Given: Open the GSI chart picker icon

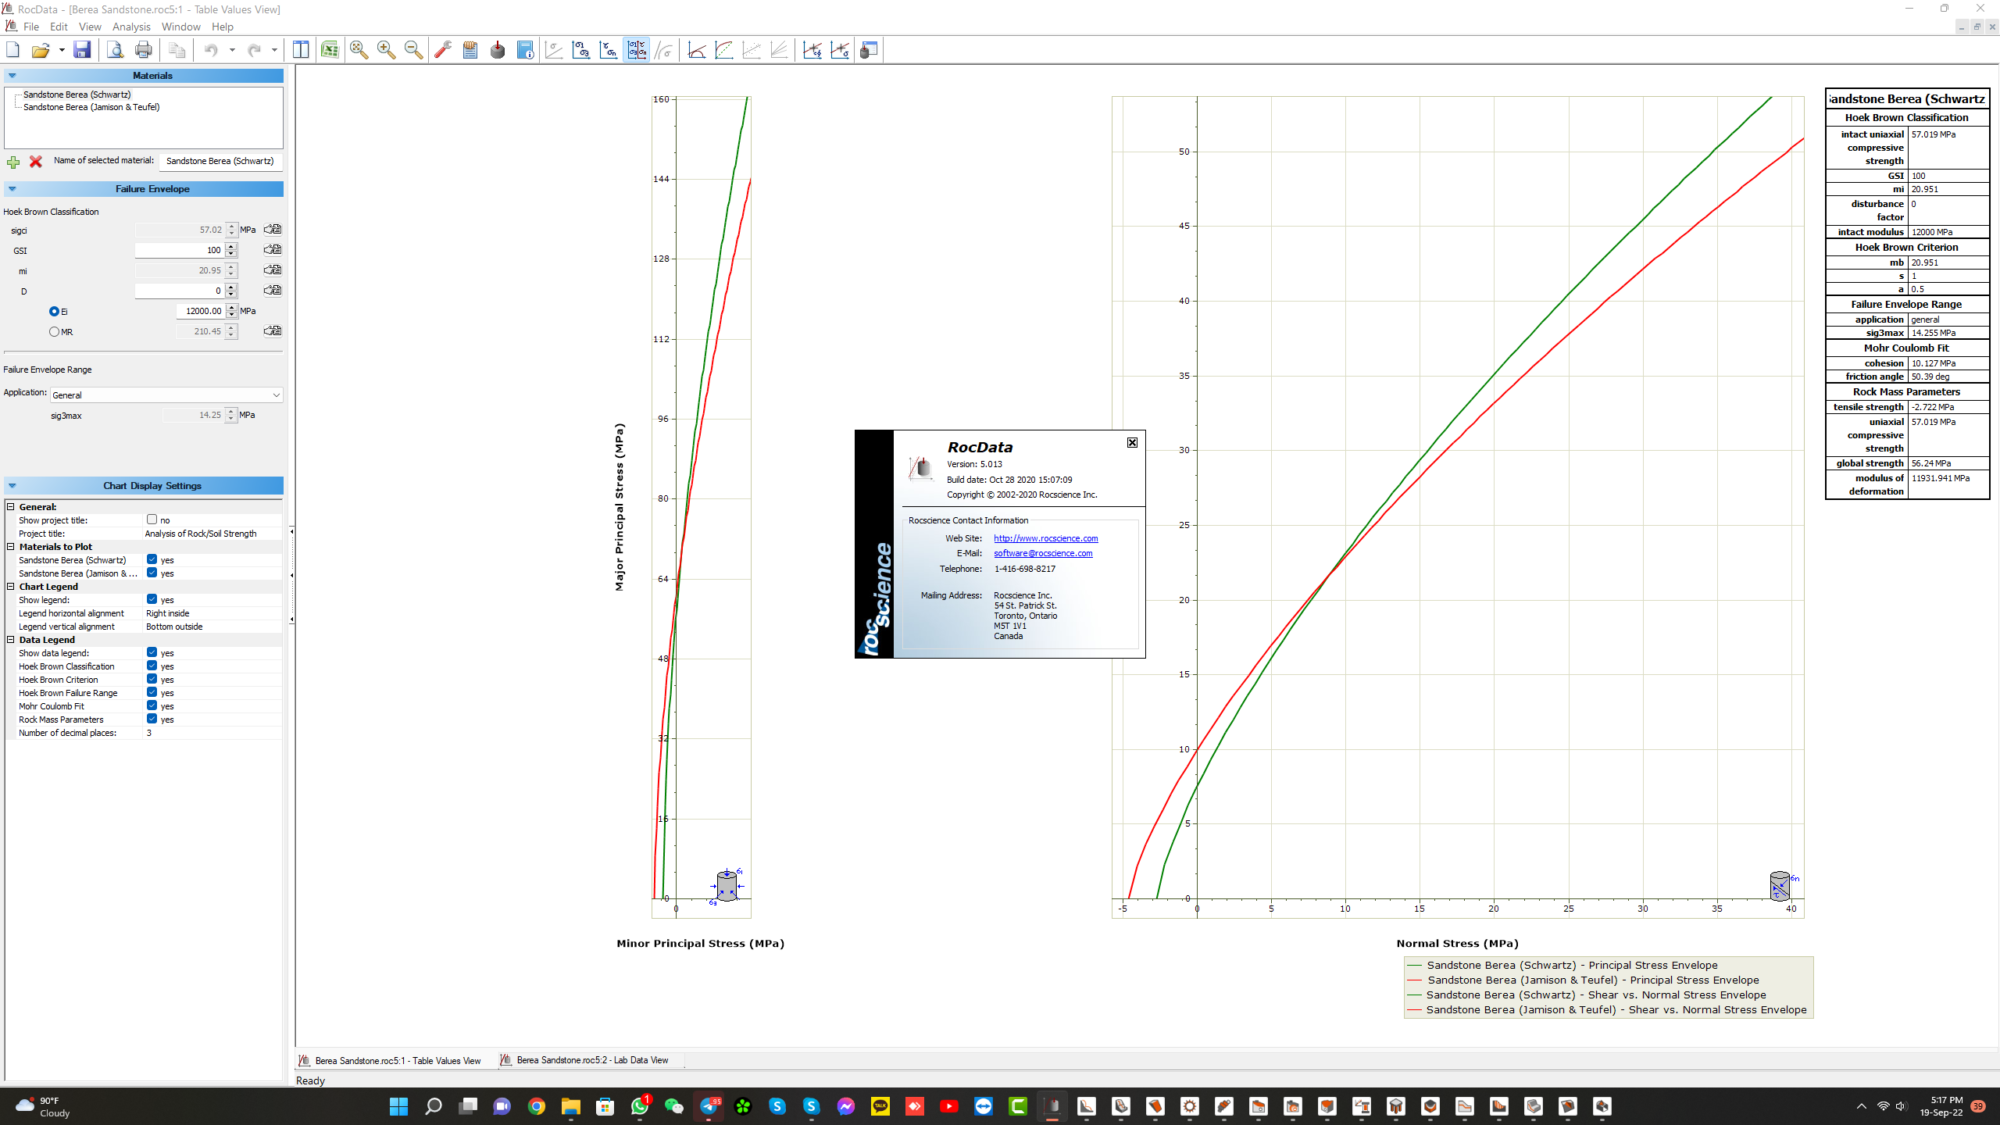Looking at the screenshot, I should 272,250.
